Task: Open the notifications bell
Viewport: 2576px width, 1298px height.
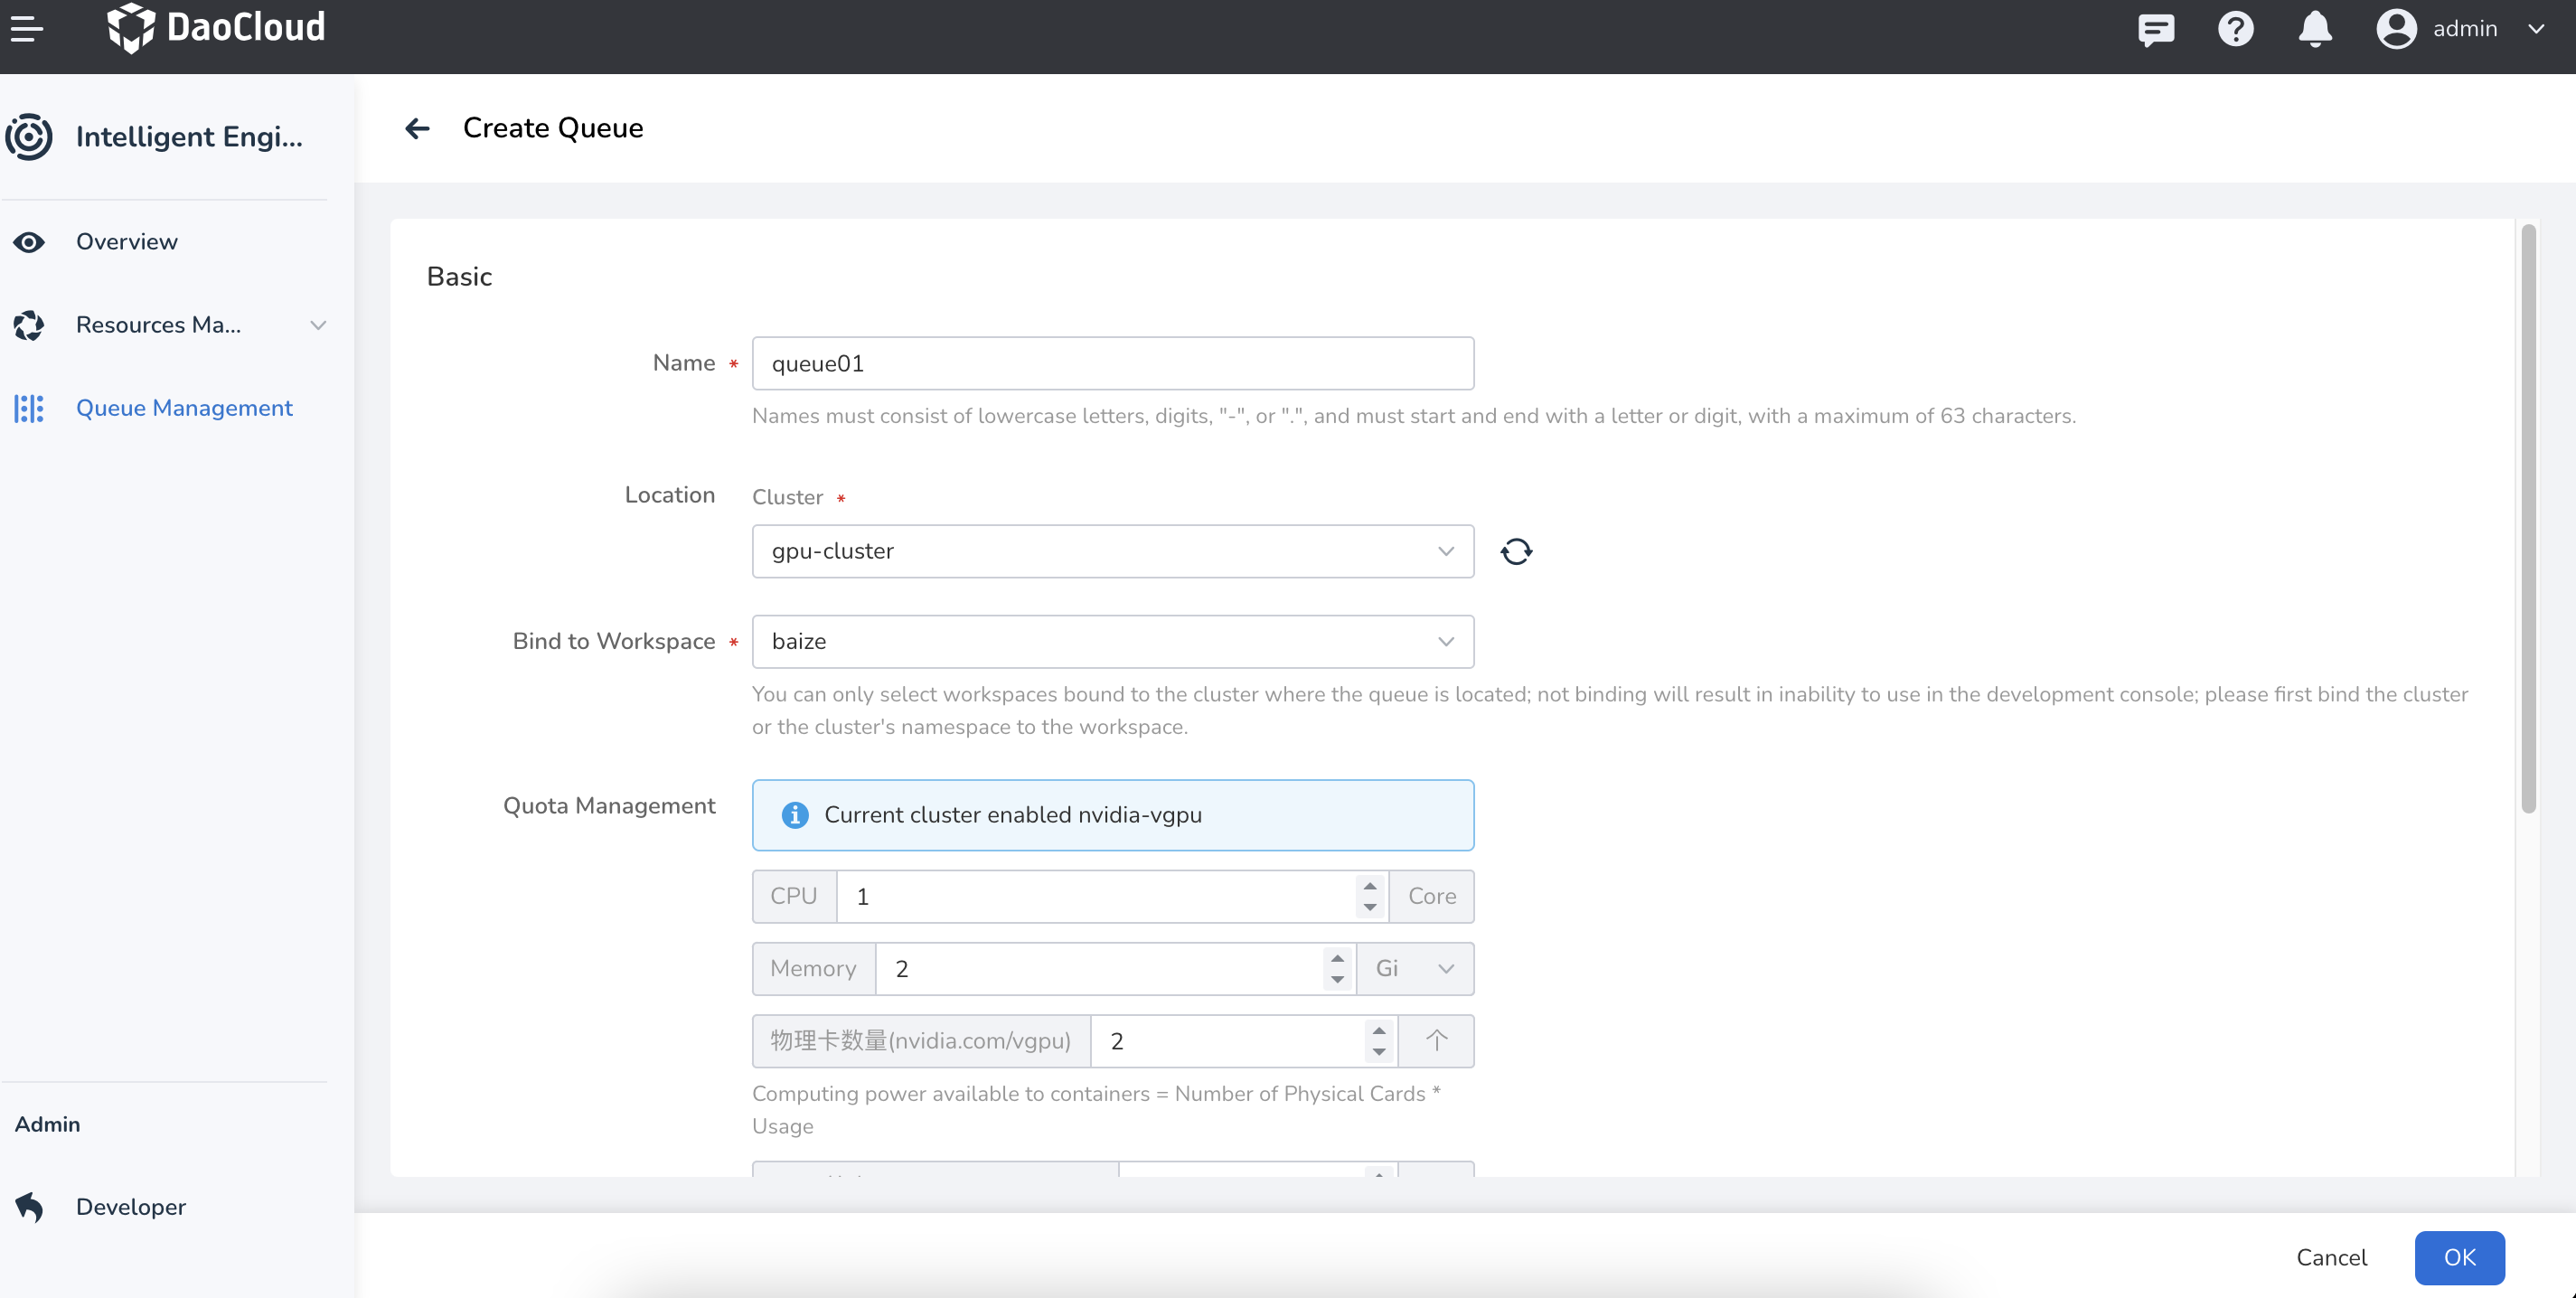Action: click(2314, 28)
